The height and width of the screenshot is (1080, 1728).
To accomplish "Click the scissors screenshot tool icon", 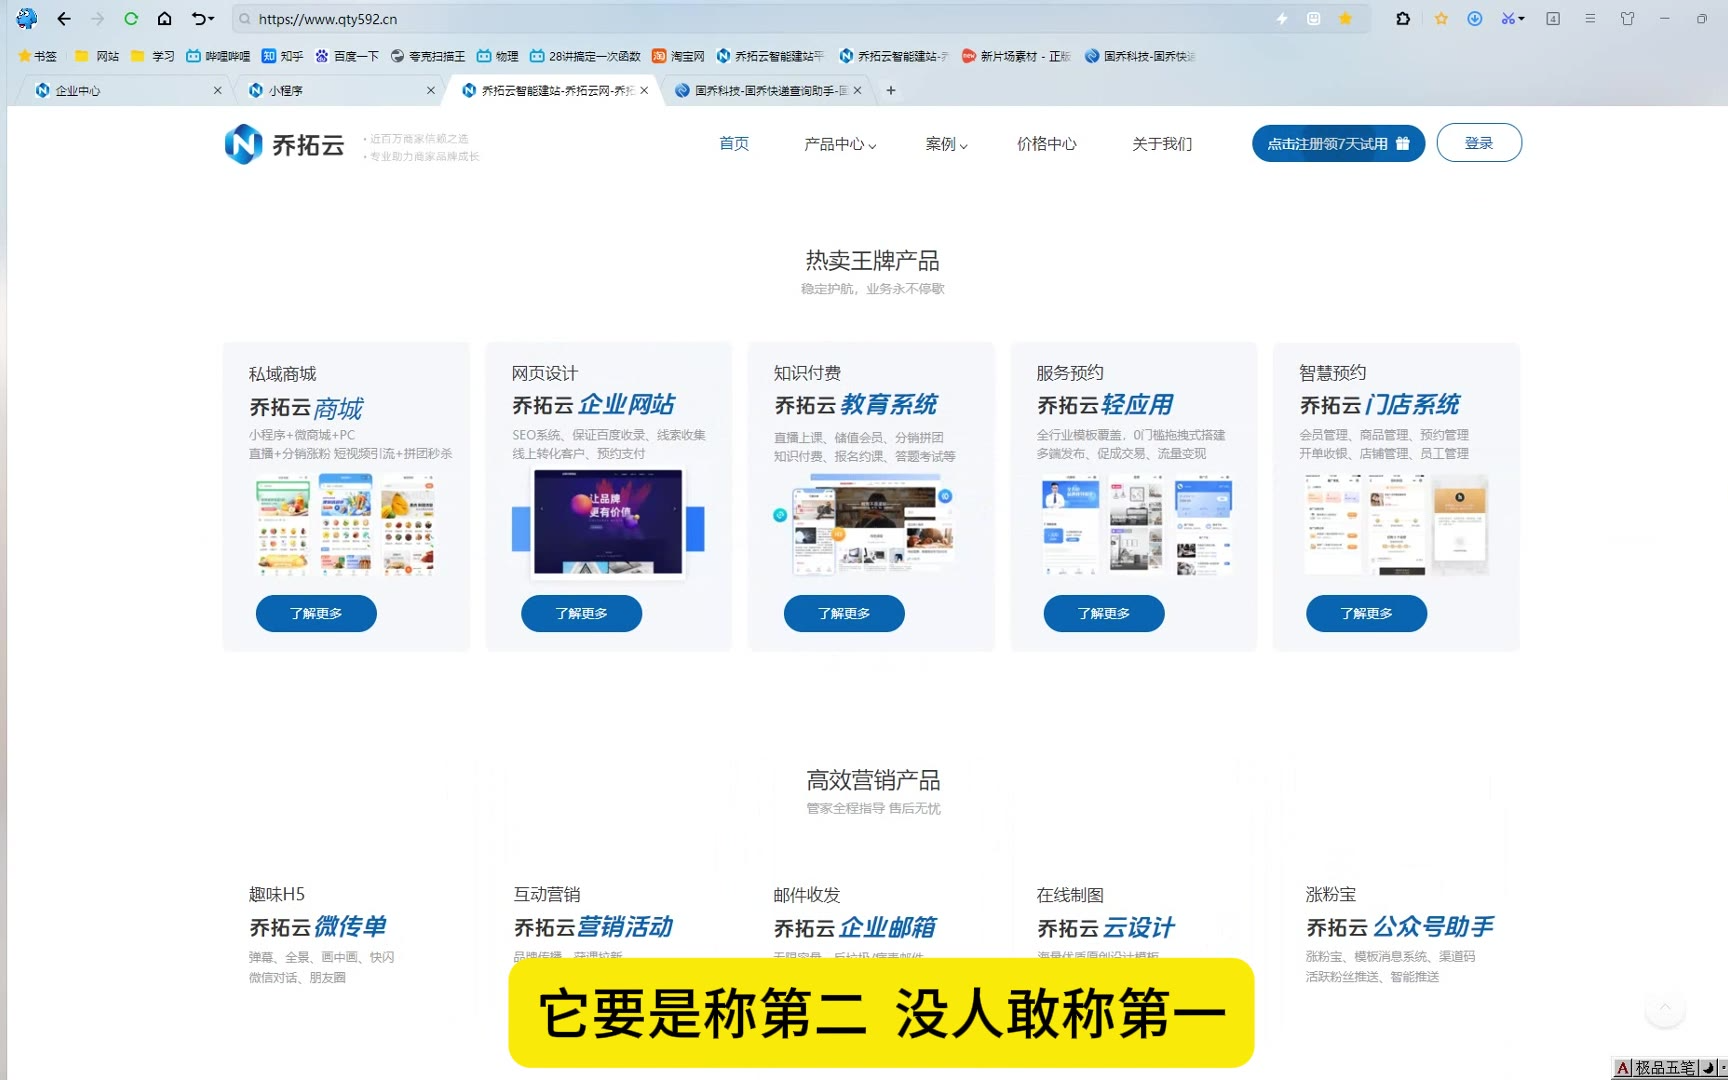I will tap(1507, 19).
